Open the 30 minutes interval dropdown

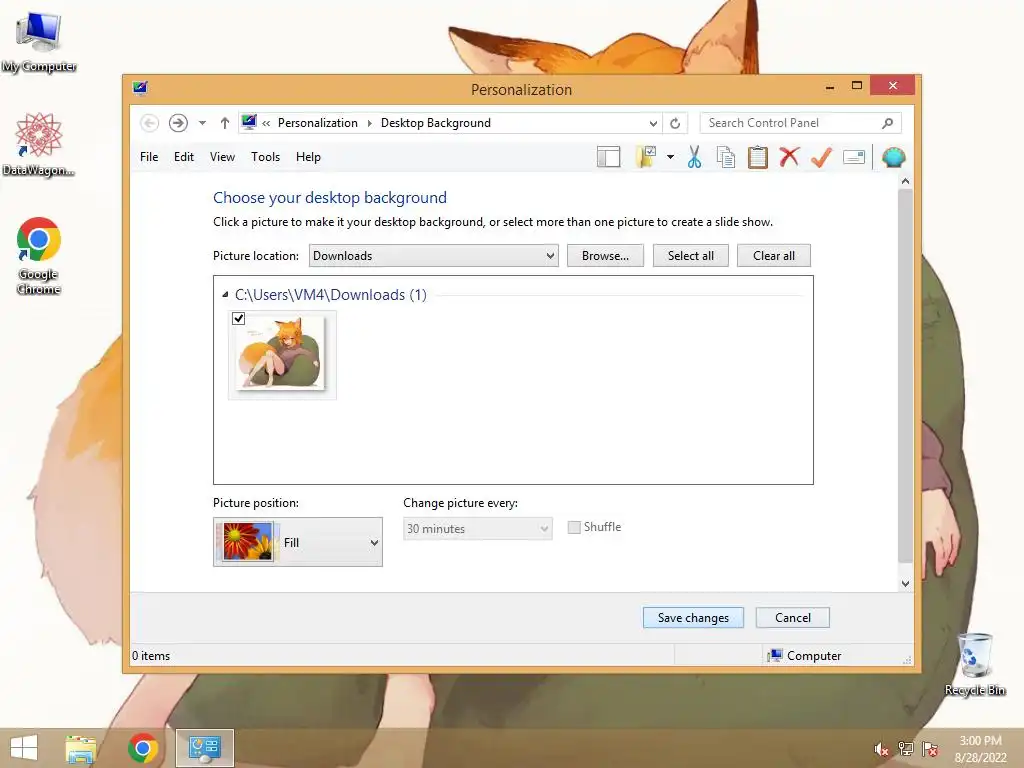pos(477,528)
